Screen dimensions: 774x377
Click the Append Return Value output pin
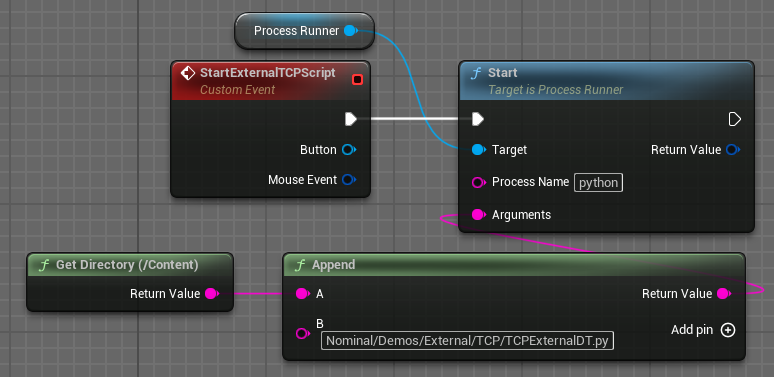tap(723, 294)
